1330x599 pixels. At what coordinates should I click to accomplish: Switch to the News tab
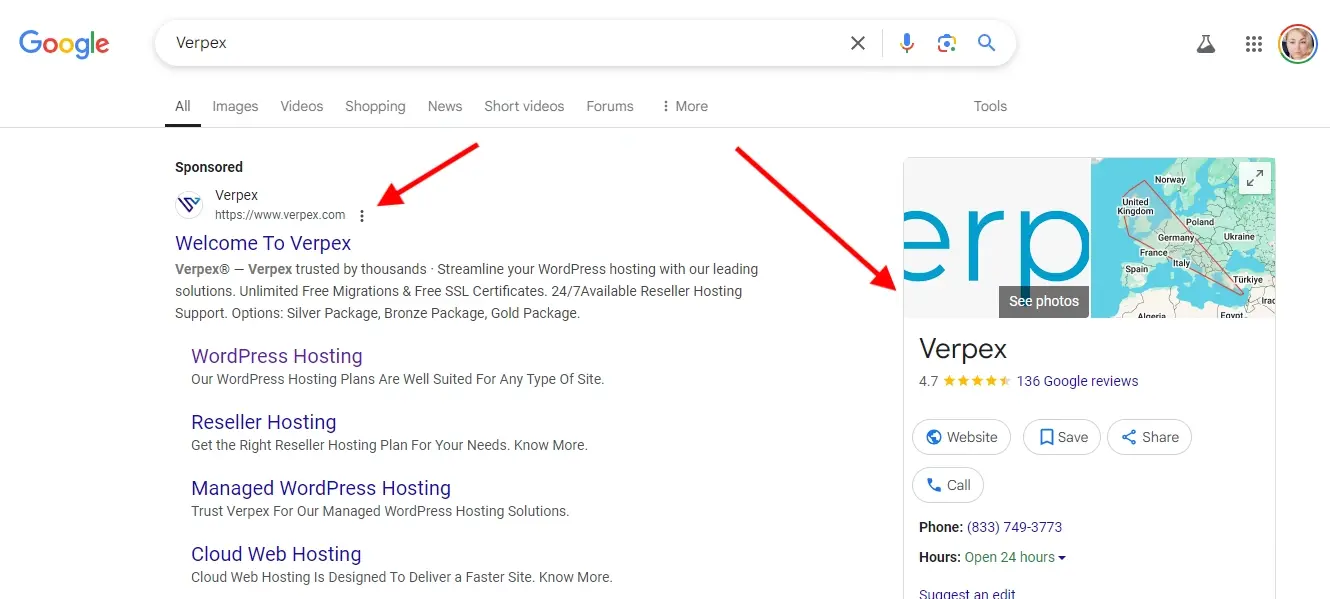tap(445, 106)
